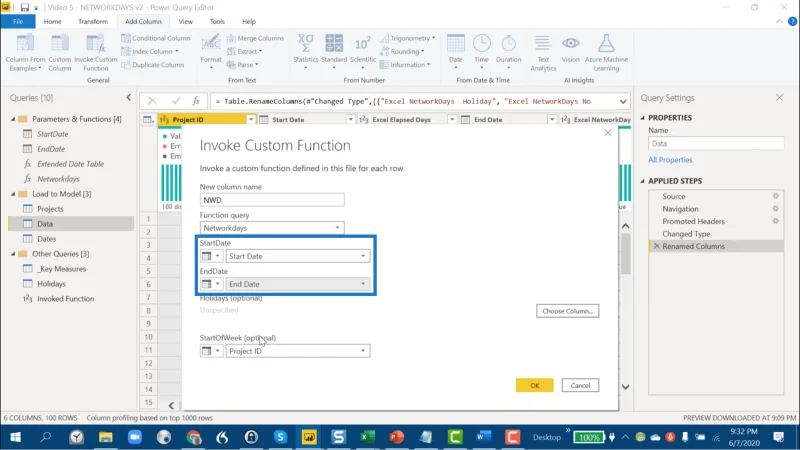Open Project ID column filter dropdown
This screenshot has width=800, height=450.
(x=251, y=119)
